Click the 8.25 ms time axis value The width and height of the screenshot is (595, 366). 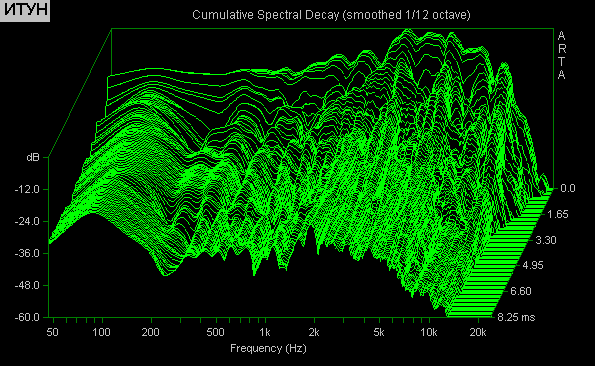point(516,317)
